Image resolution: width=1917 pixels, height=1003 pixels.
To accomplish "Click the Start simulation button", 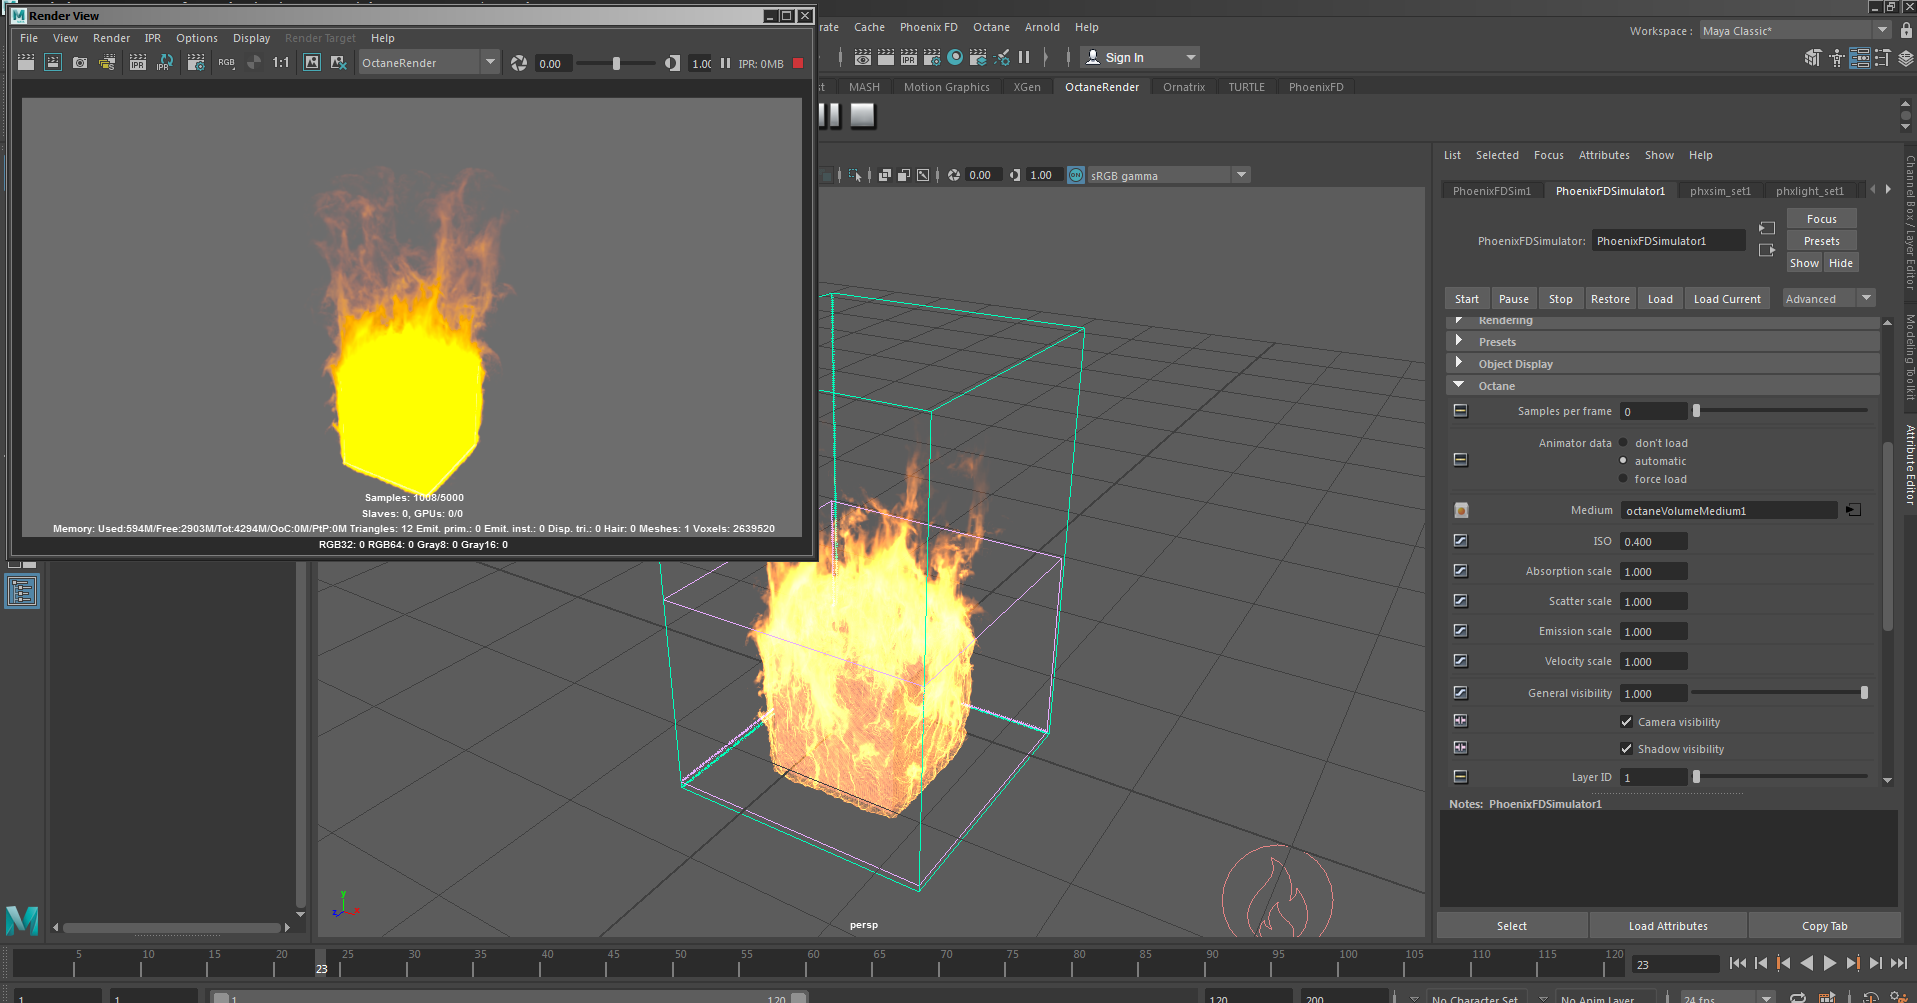I will [x=1467, y=299].
